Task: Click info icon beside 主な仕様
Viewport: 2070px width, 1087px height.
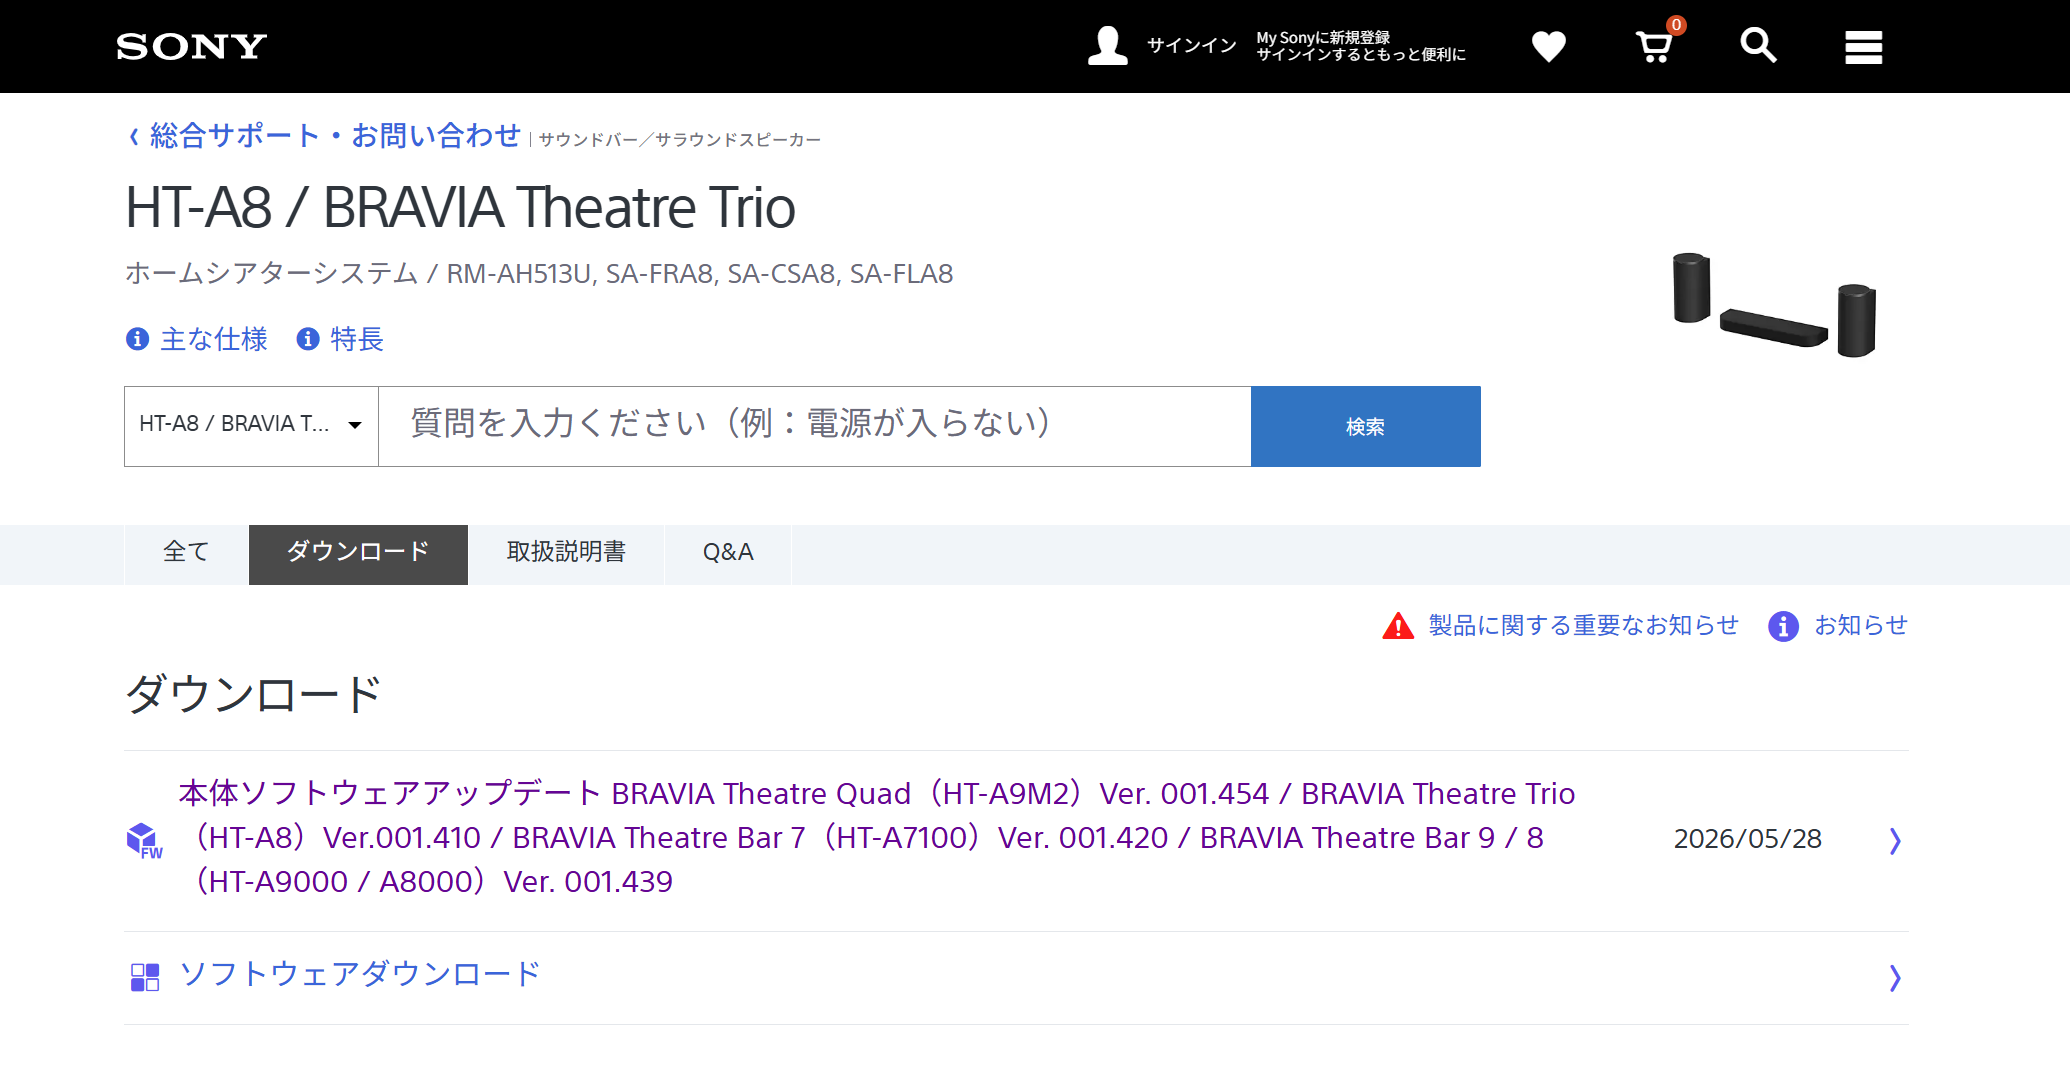Action: (x=137, y=339)
